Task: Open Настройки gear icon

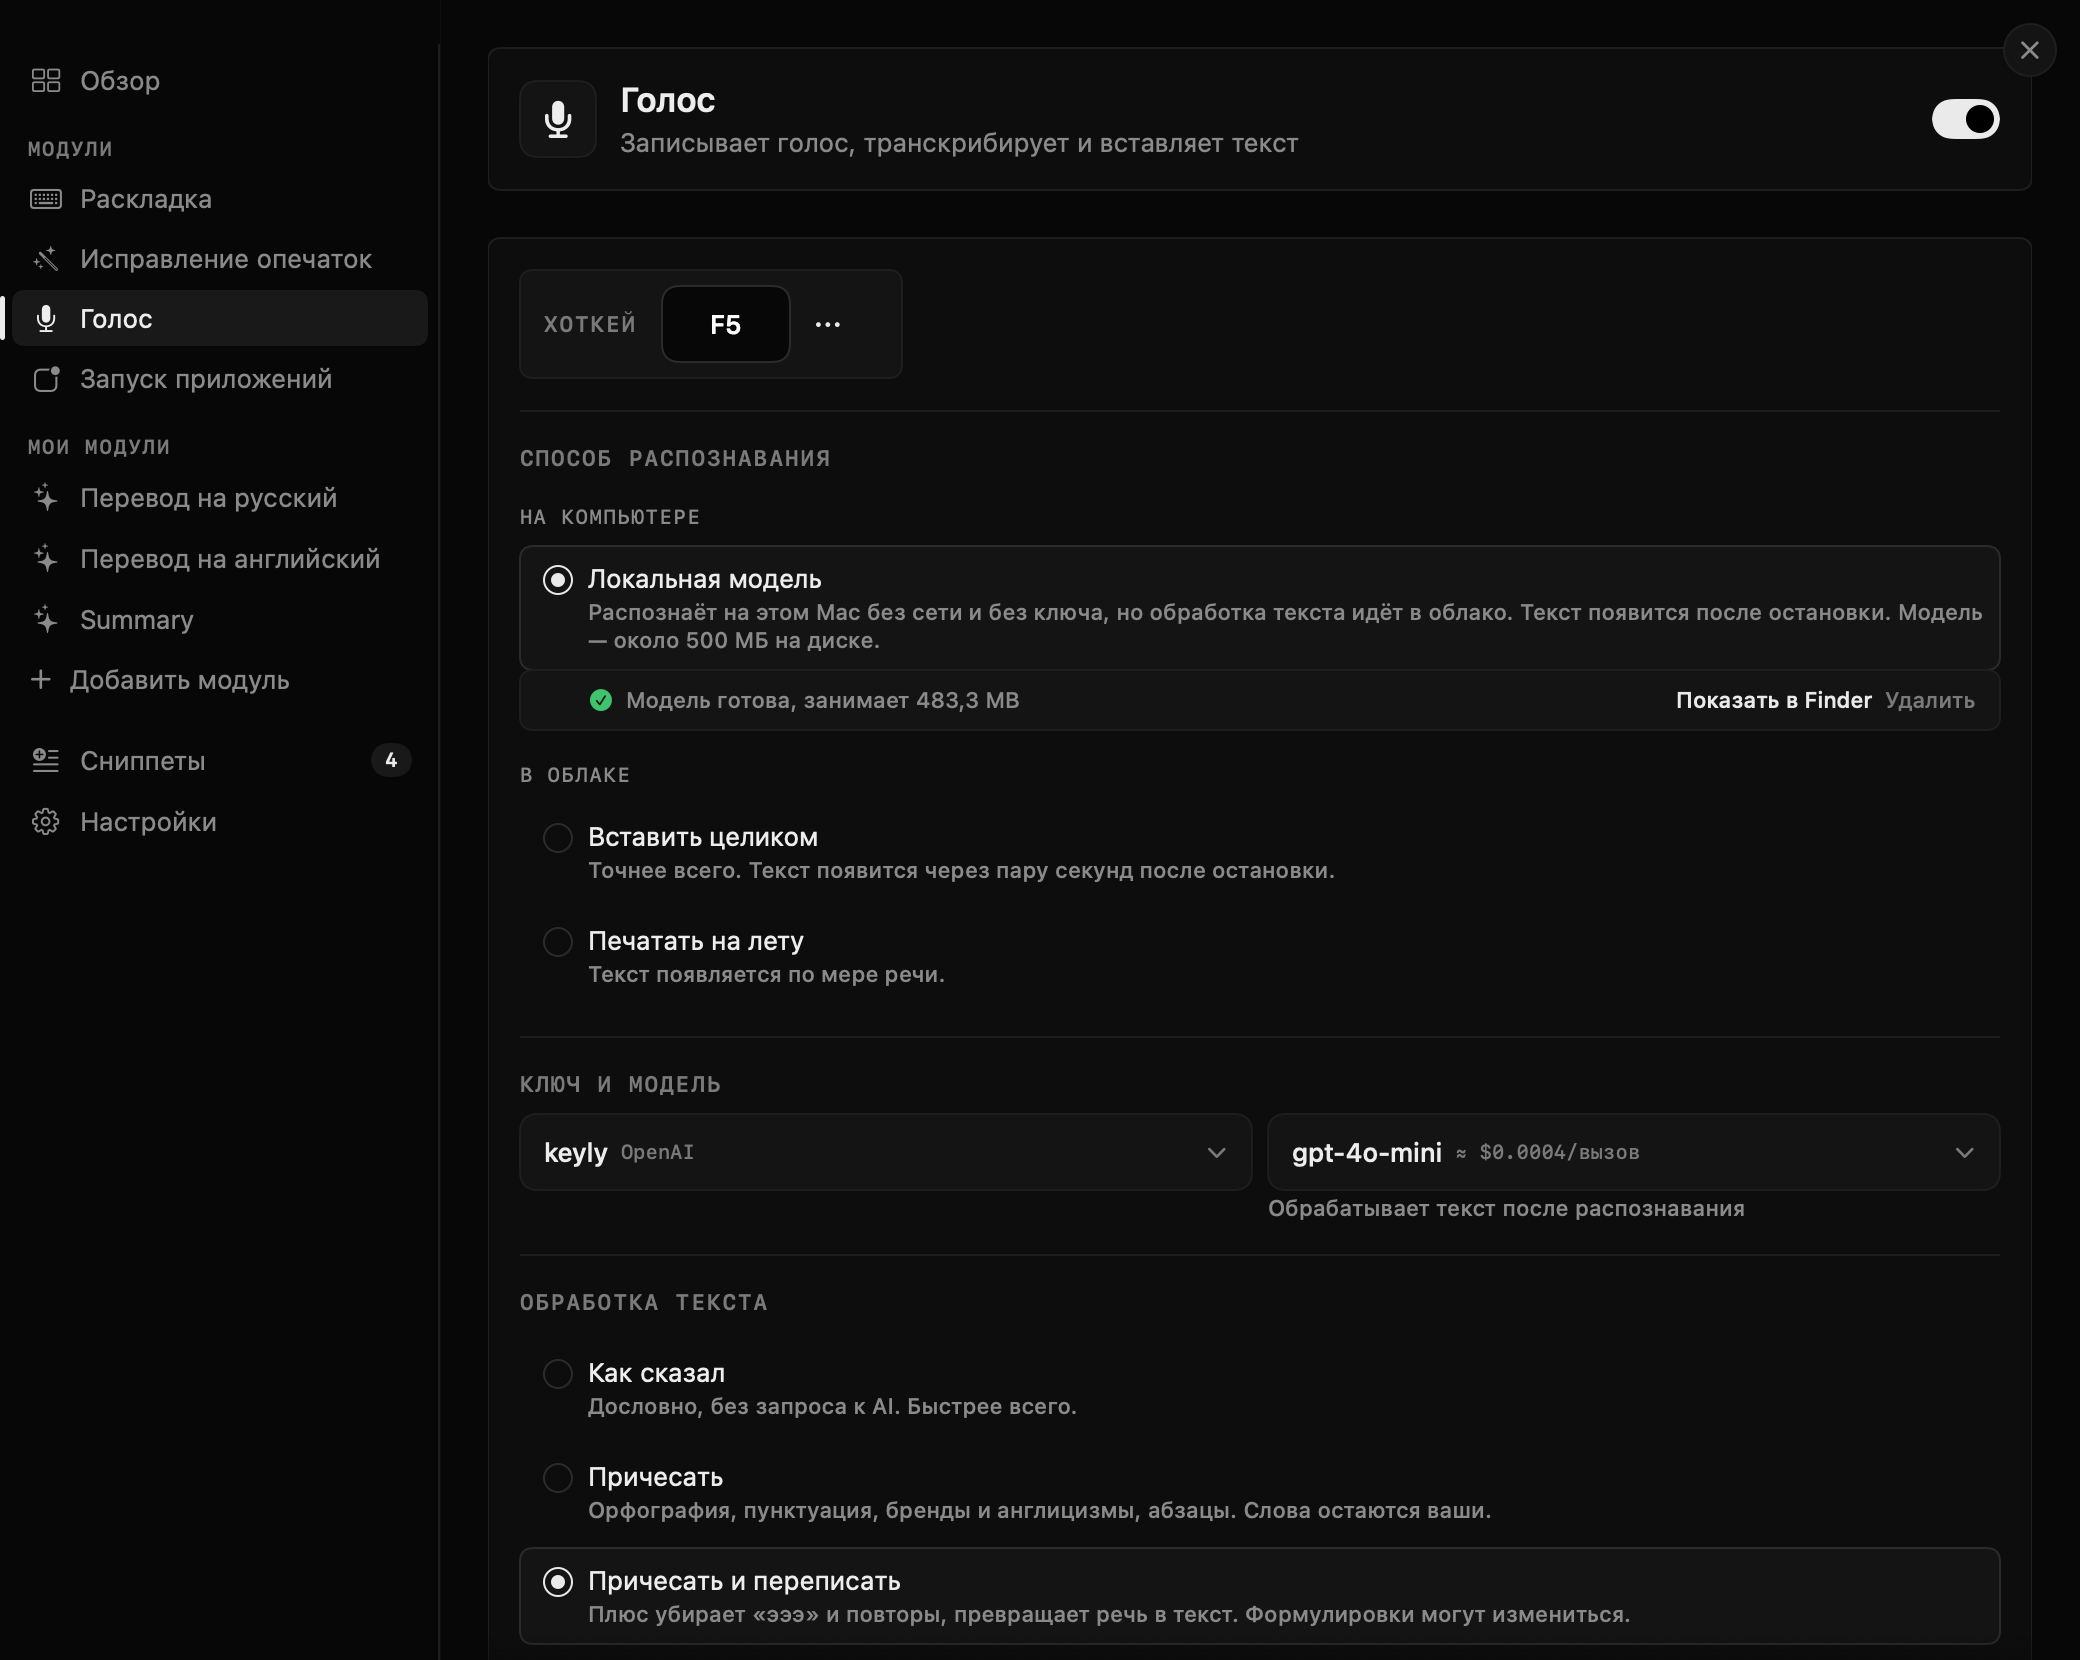Action: click(x=46, y=822)
